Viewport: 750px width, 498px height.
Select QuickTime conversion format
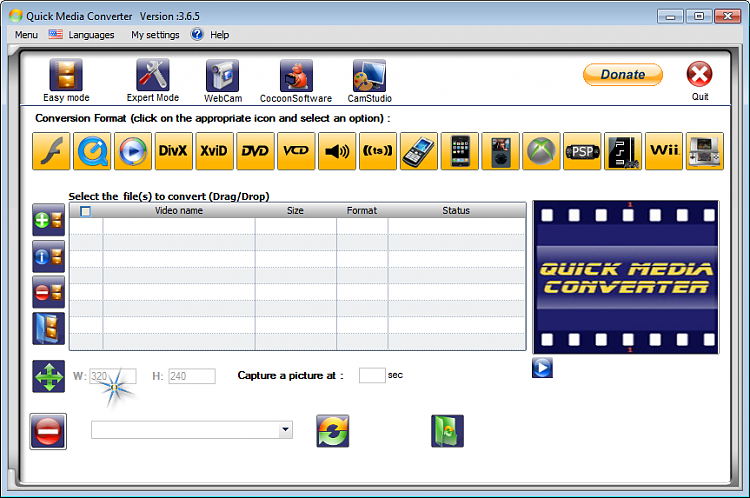[x=92, y=151]
